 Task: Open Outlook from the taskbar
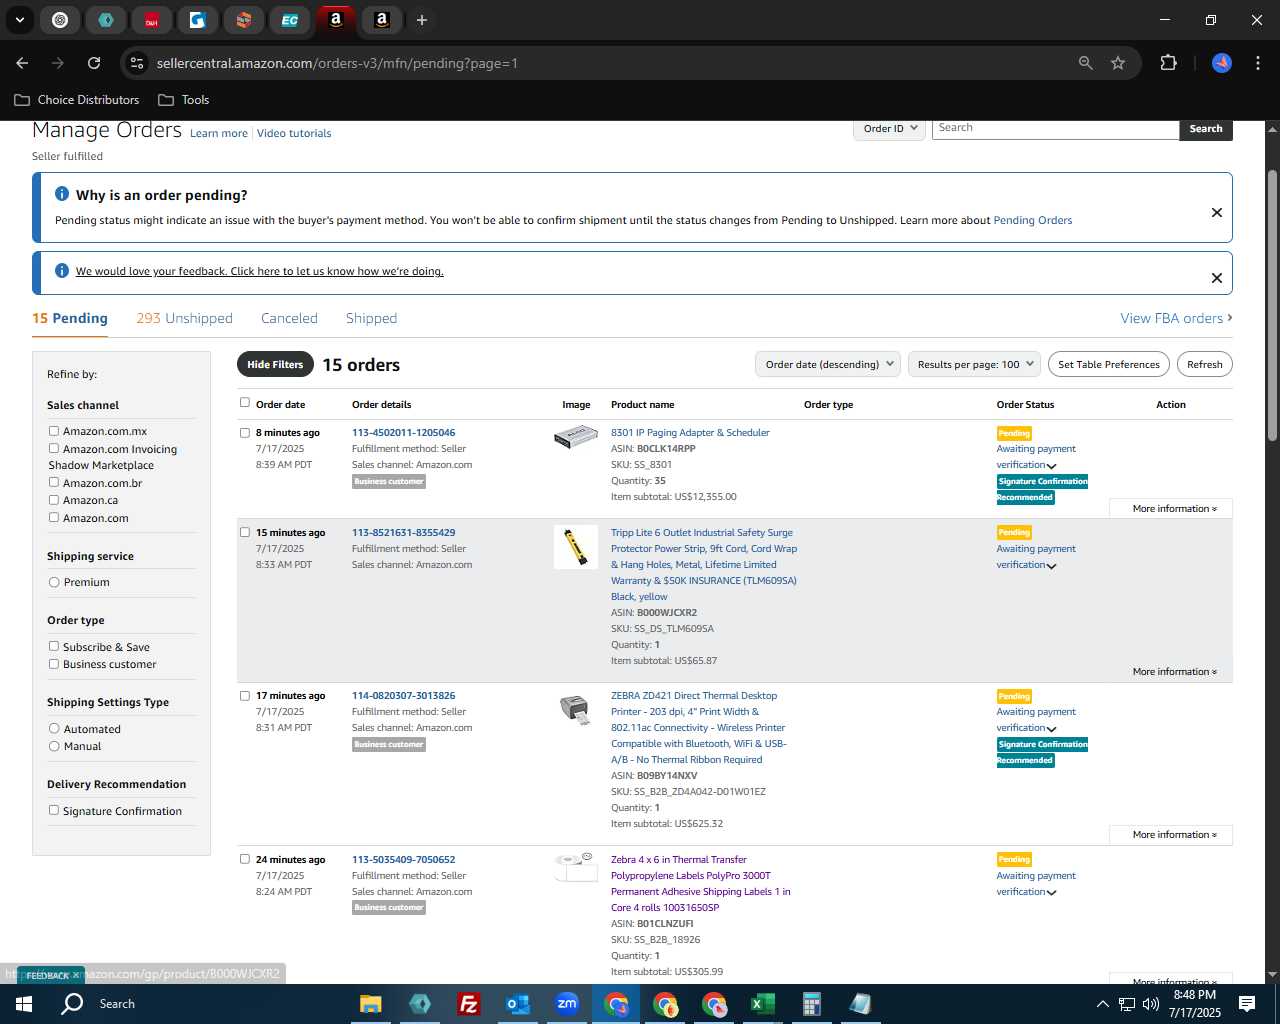click(x=517, y=1004)
